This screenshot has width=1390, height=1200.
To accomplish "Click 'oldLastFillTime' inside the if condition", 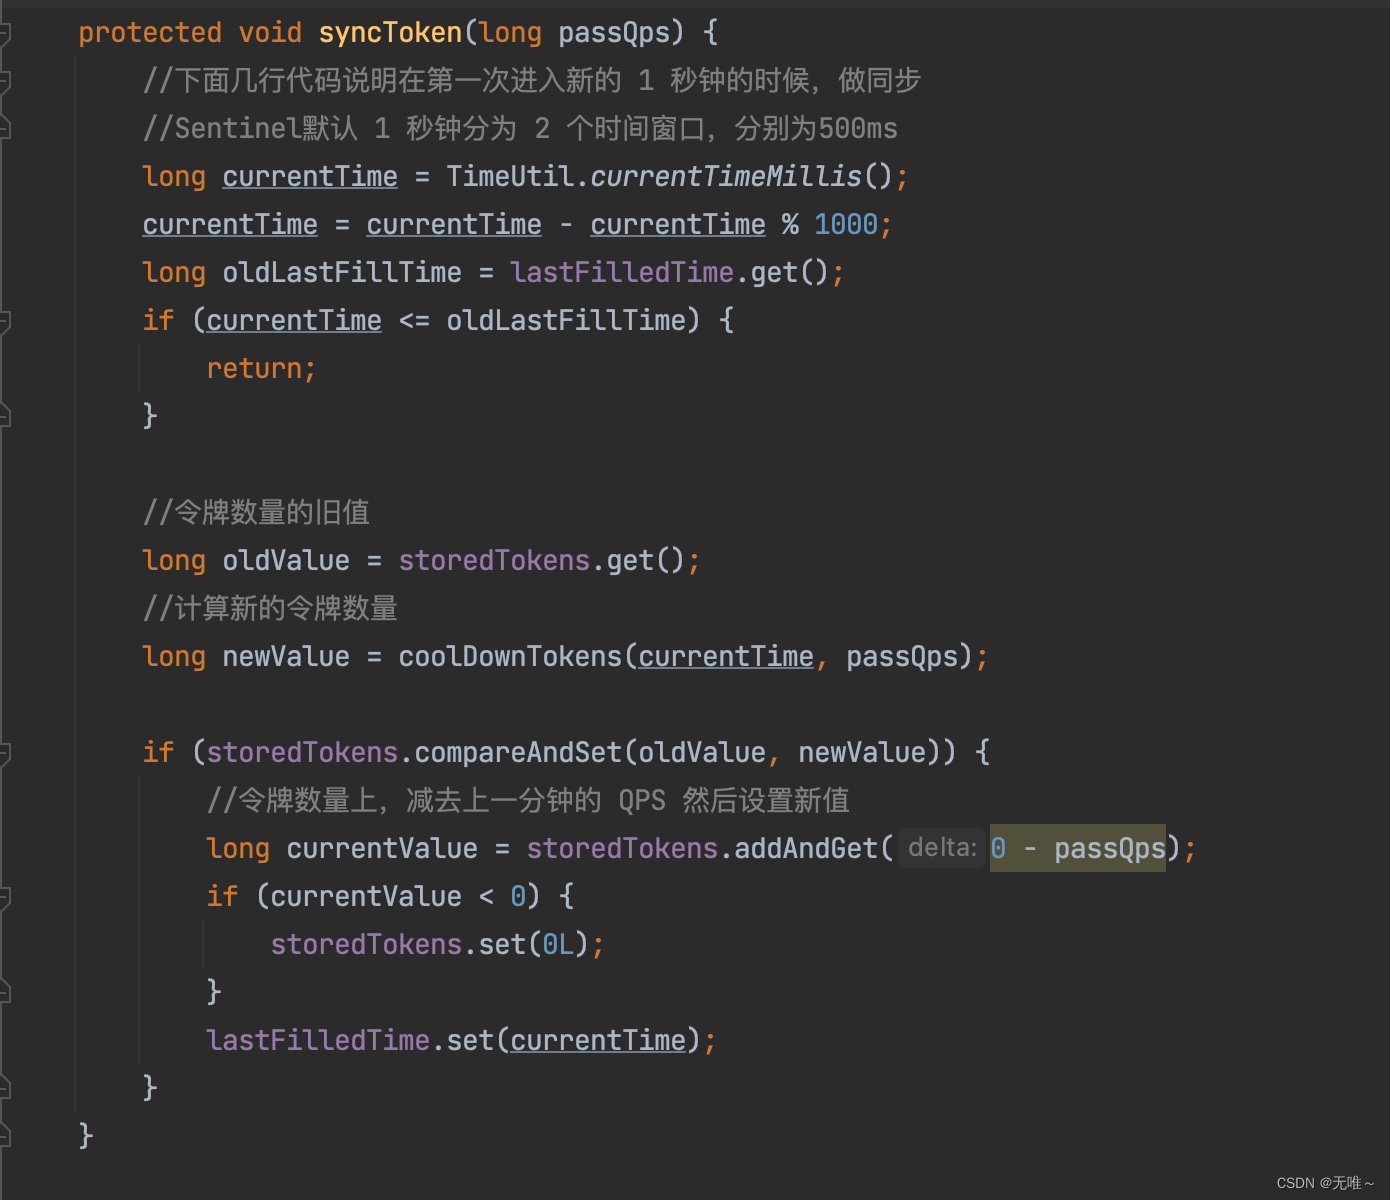I will click(x=566, y=321).
